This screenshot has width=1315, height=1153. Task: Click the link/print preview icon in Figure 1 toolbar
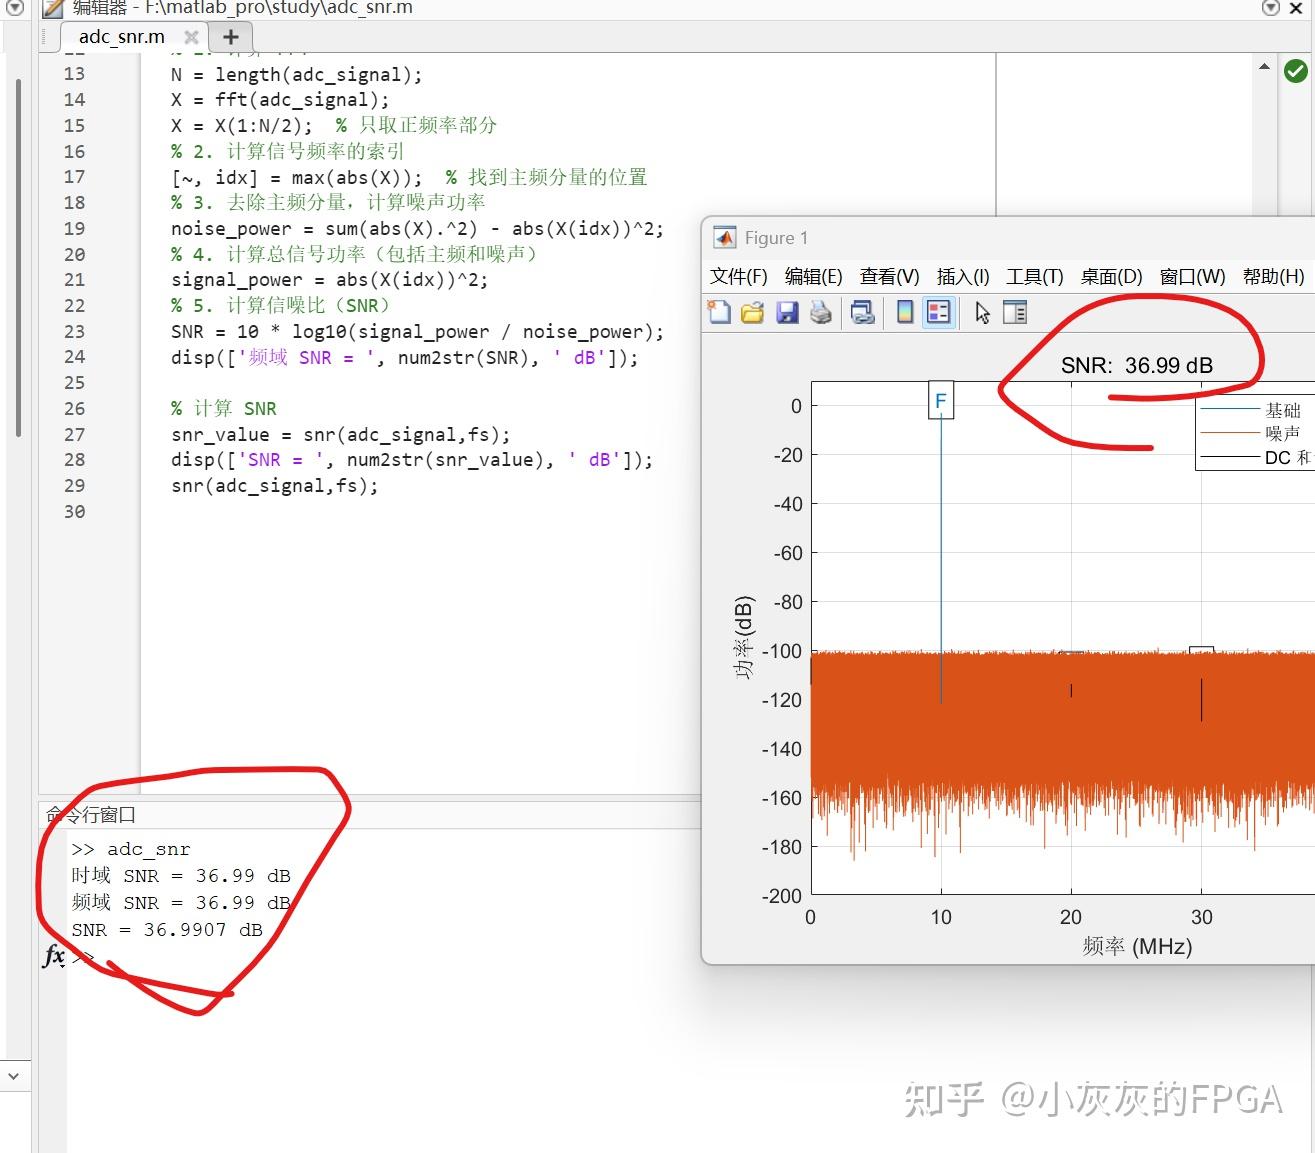click(862, 313)
